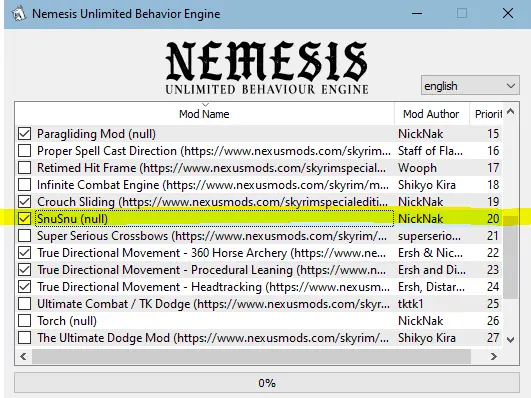Viewport: 531px width, 398px height.
Task: Click the vertical scrollbar down arrow
Action: [511, 339]
